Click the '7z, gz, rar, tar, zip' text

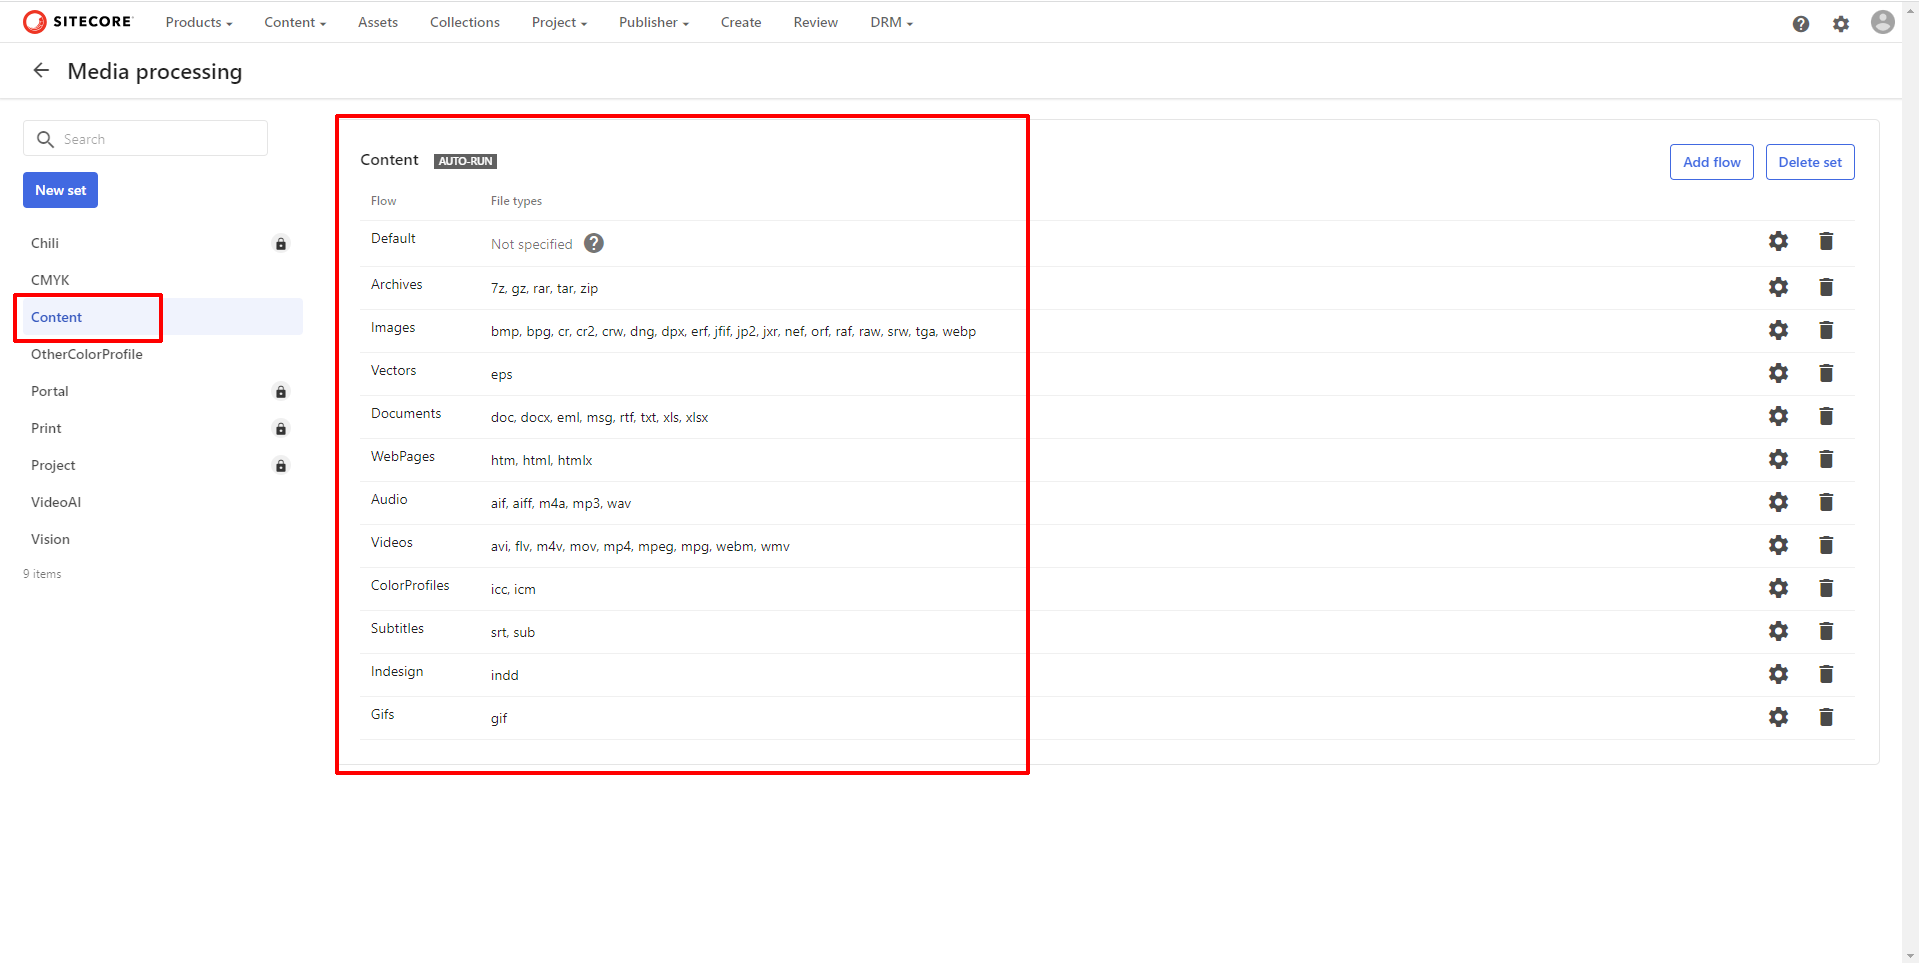point(544,288)
